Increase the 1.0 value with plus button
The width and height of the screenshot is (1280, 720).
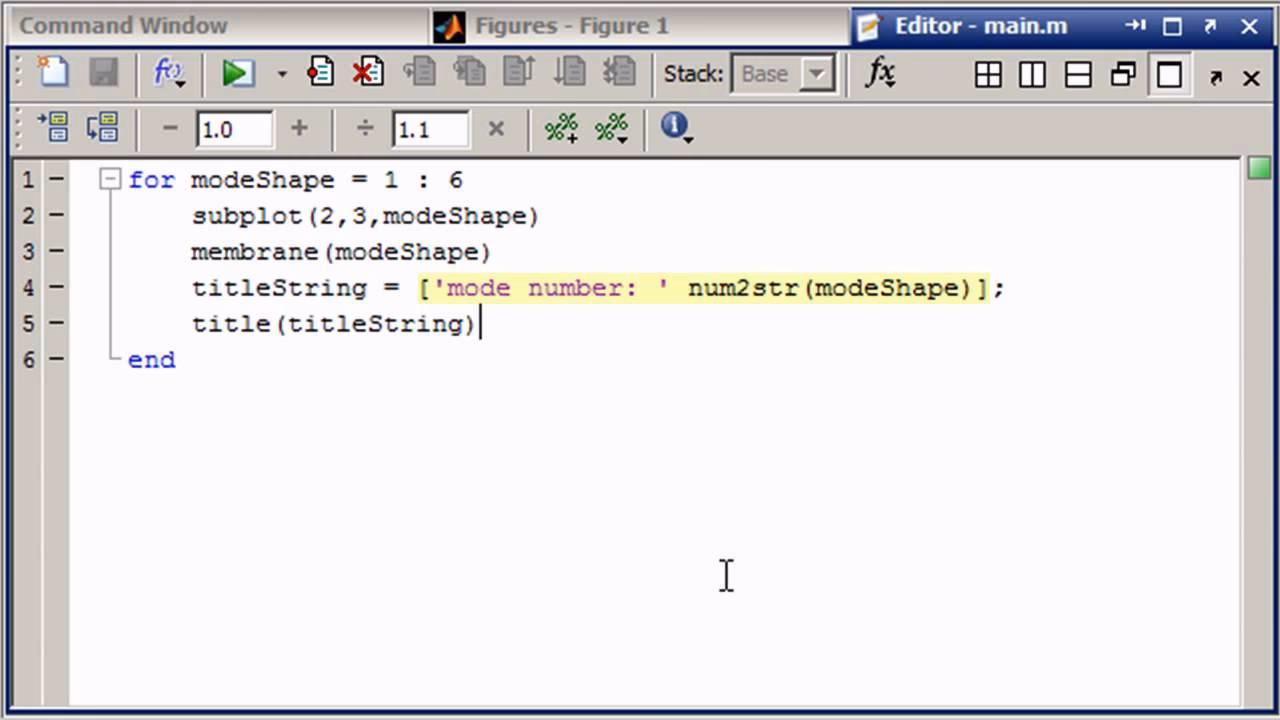click(x=298, y=128)
